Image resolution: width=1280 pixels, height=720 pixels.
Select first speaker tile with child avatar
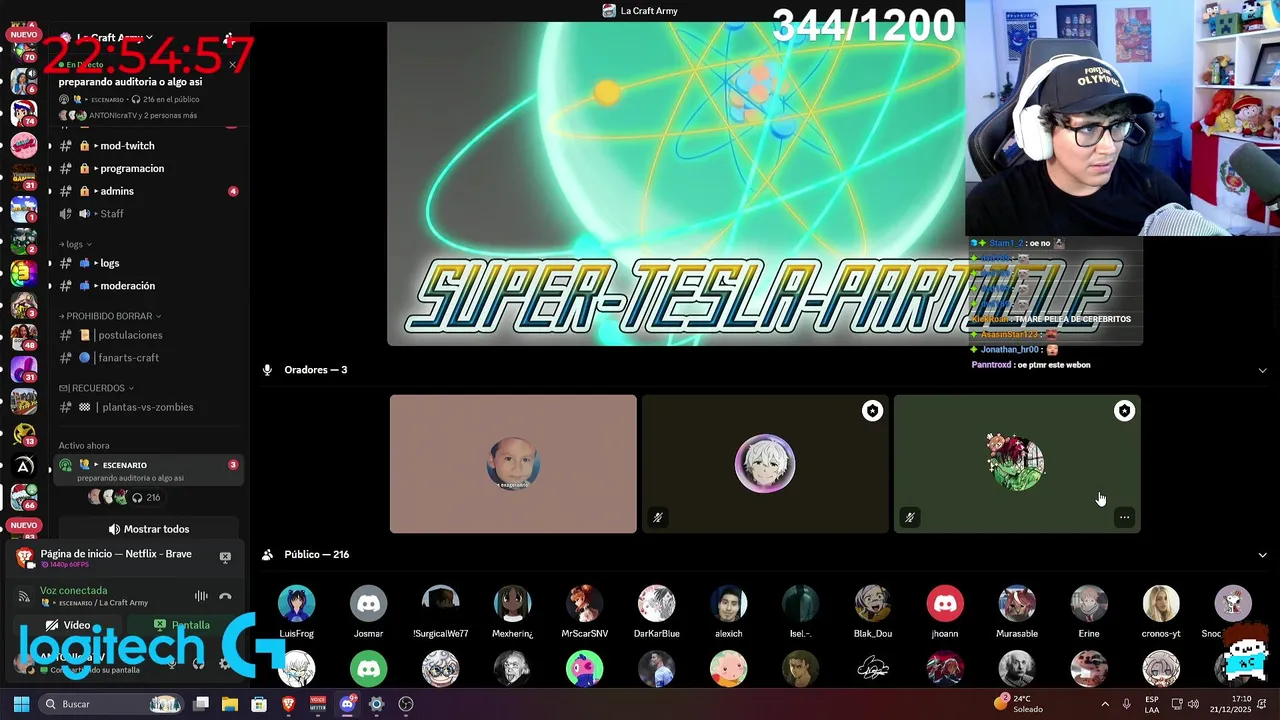(x=513, y=464)
